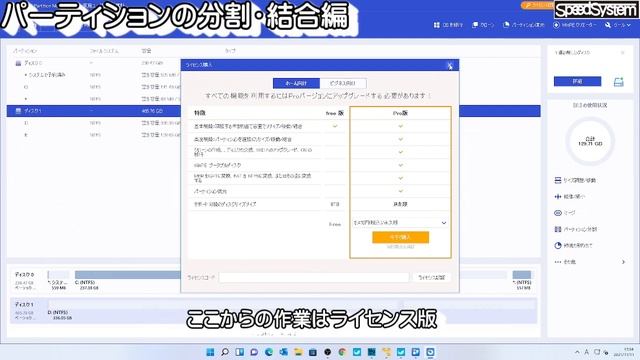Expand the Tools dropdown in top toolbar
This screenshot has width=640, height=360.
[x=618, y=25]
